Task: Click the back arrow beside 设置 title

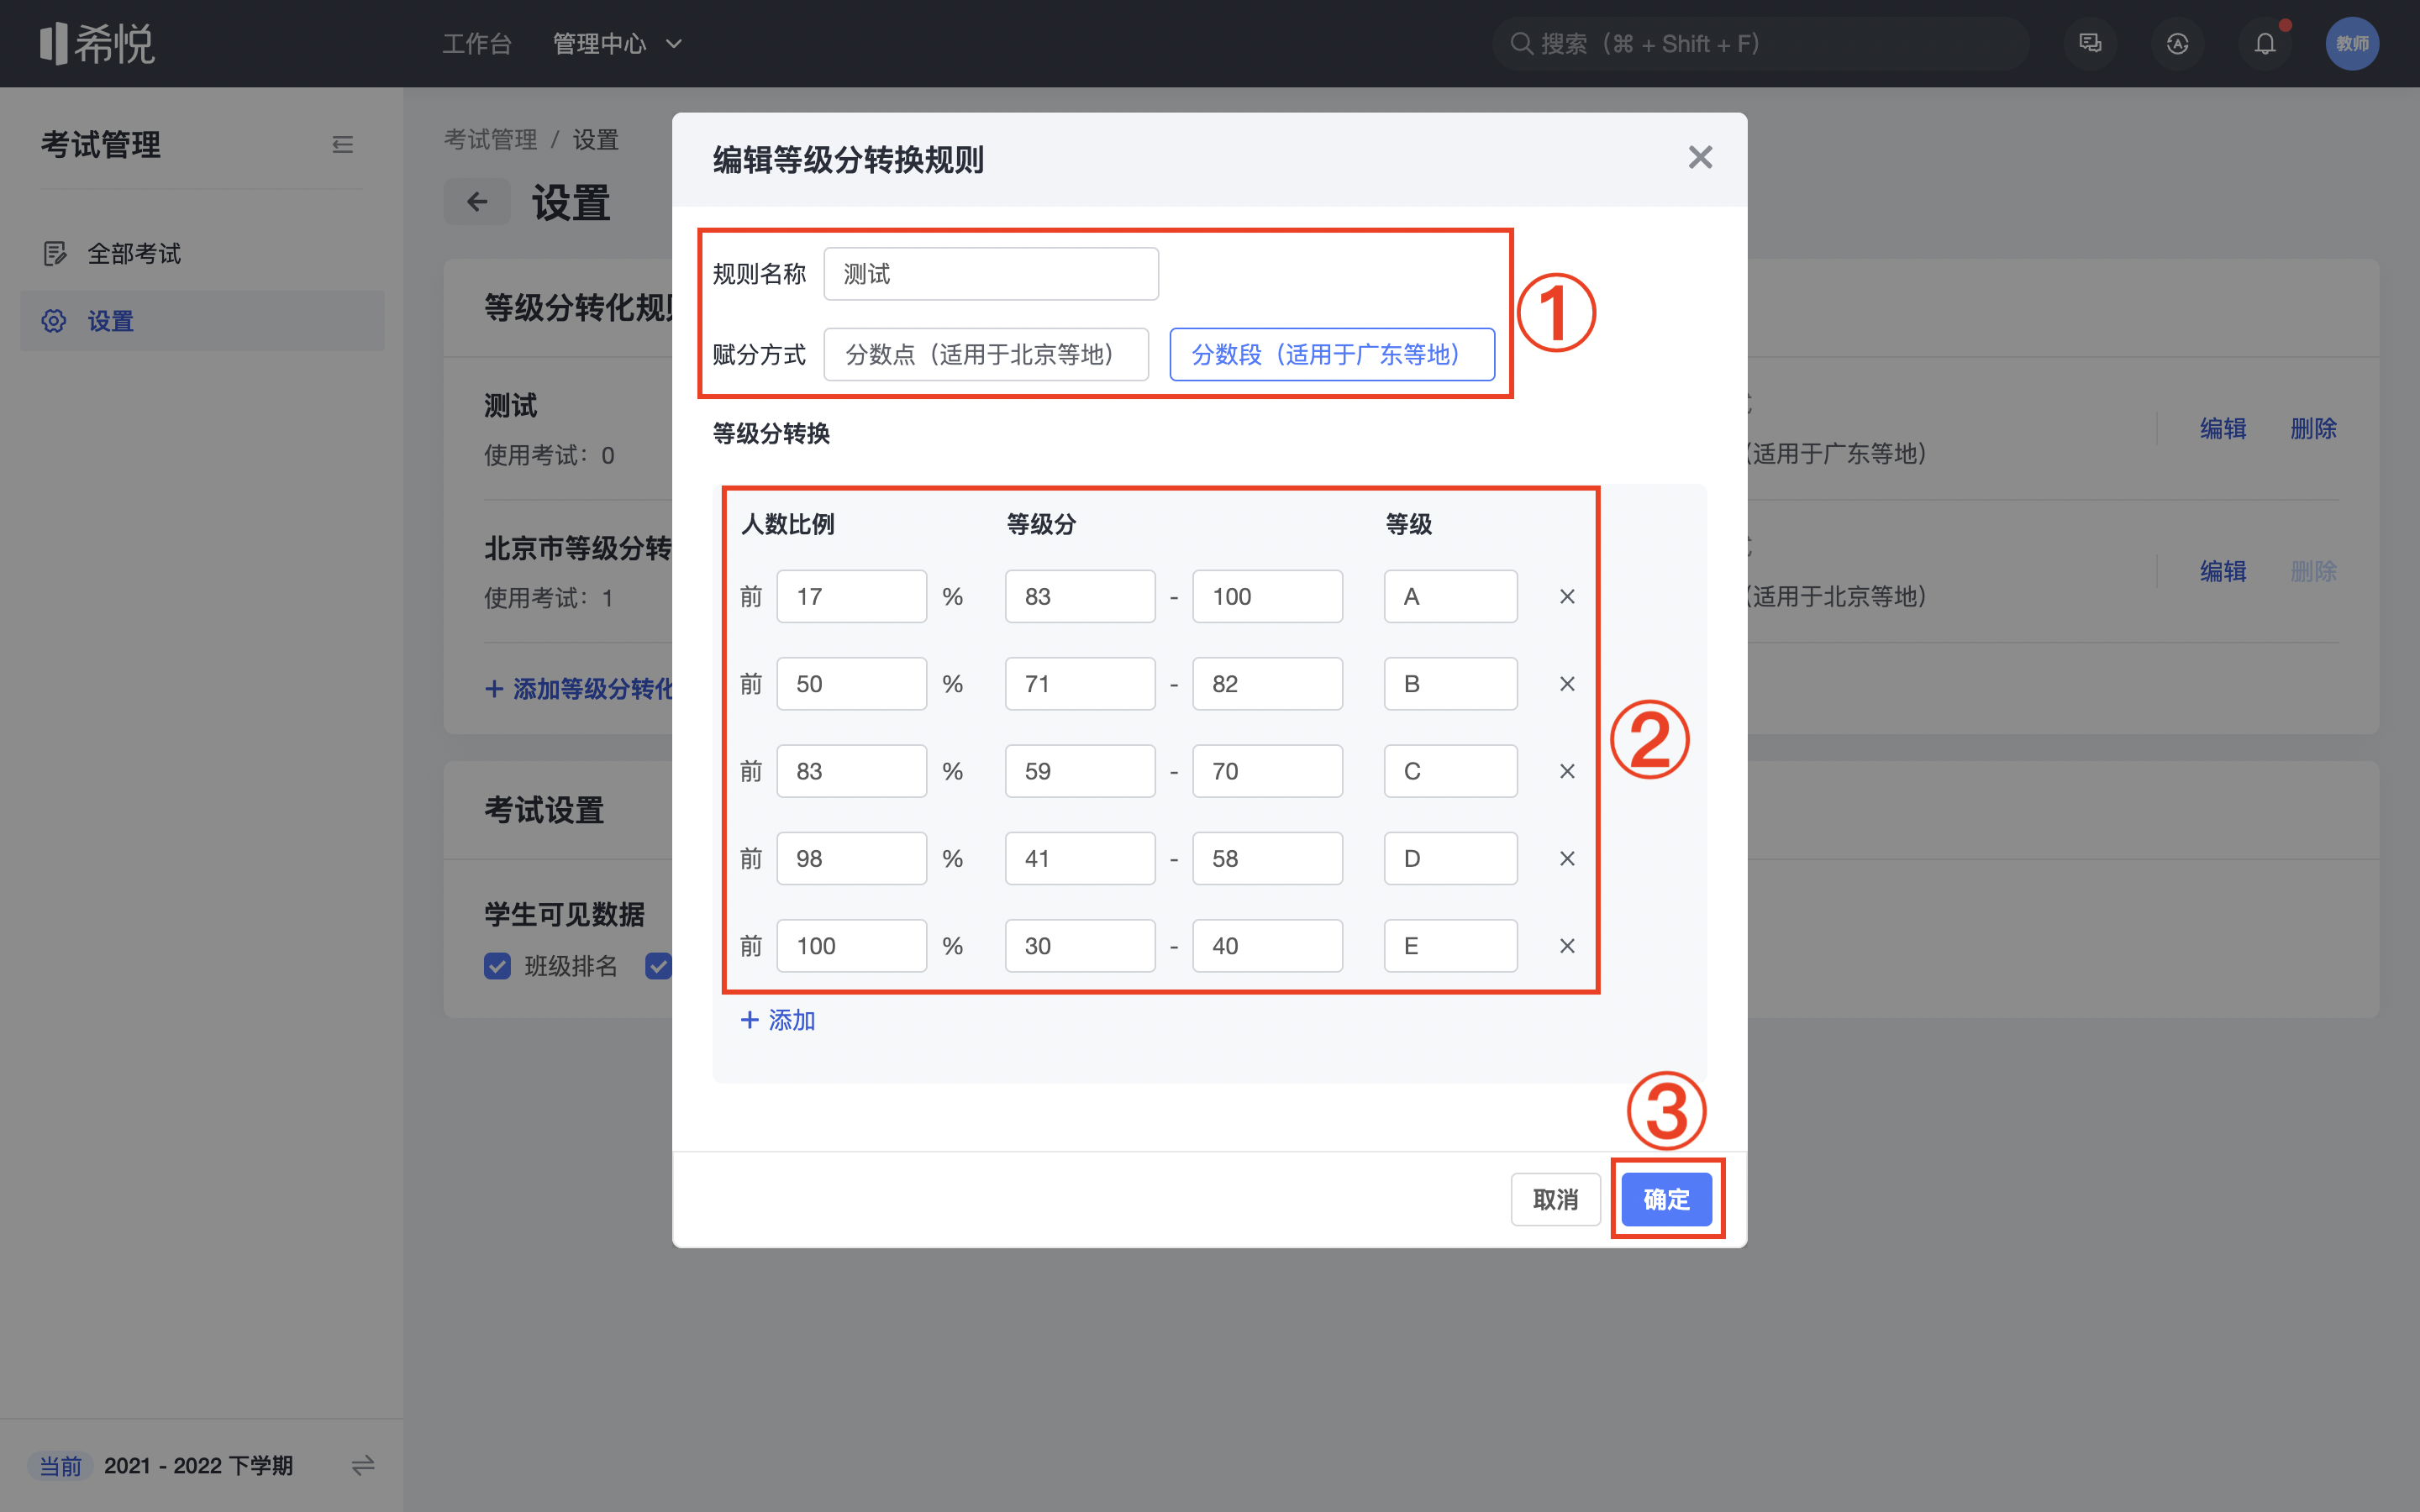Action: click(x=477, y=202)
